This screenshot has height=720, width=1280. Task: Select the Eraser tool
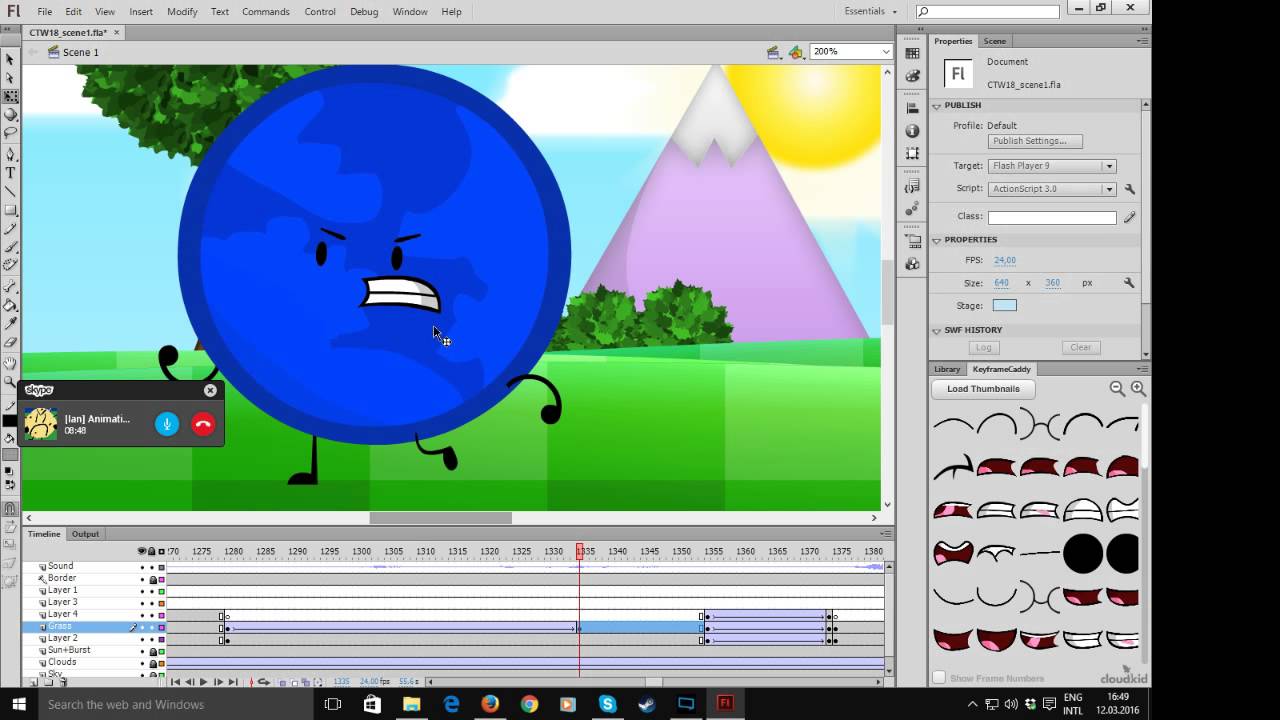10,342
